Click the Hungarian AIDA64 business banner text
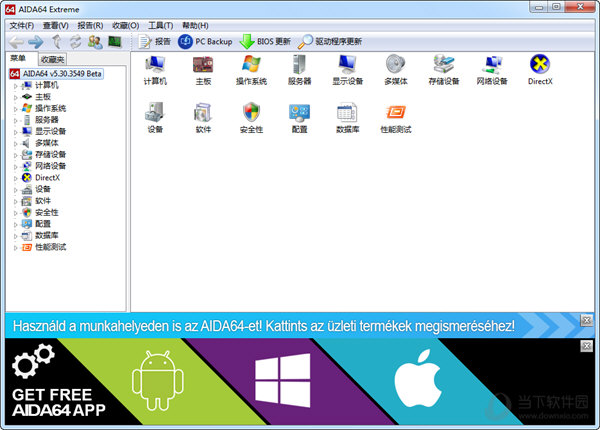This screenshot has width=600, height=430. coord(264,326)
